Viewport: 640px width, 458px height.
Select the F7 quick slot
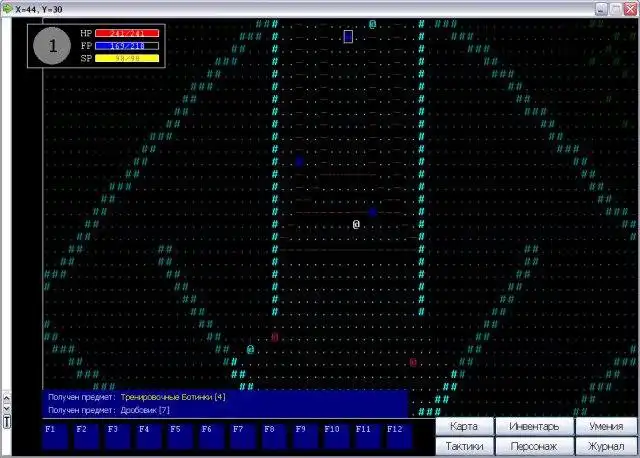tap(243, 436)
